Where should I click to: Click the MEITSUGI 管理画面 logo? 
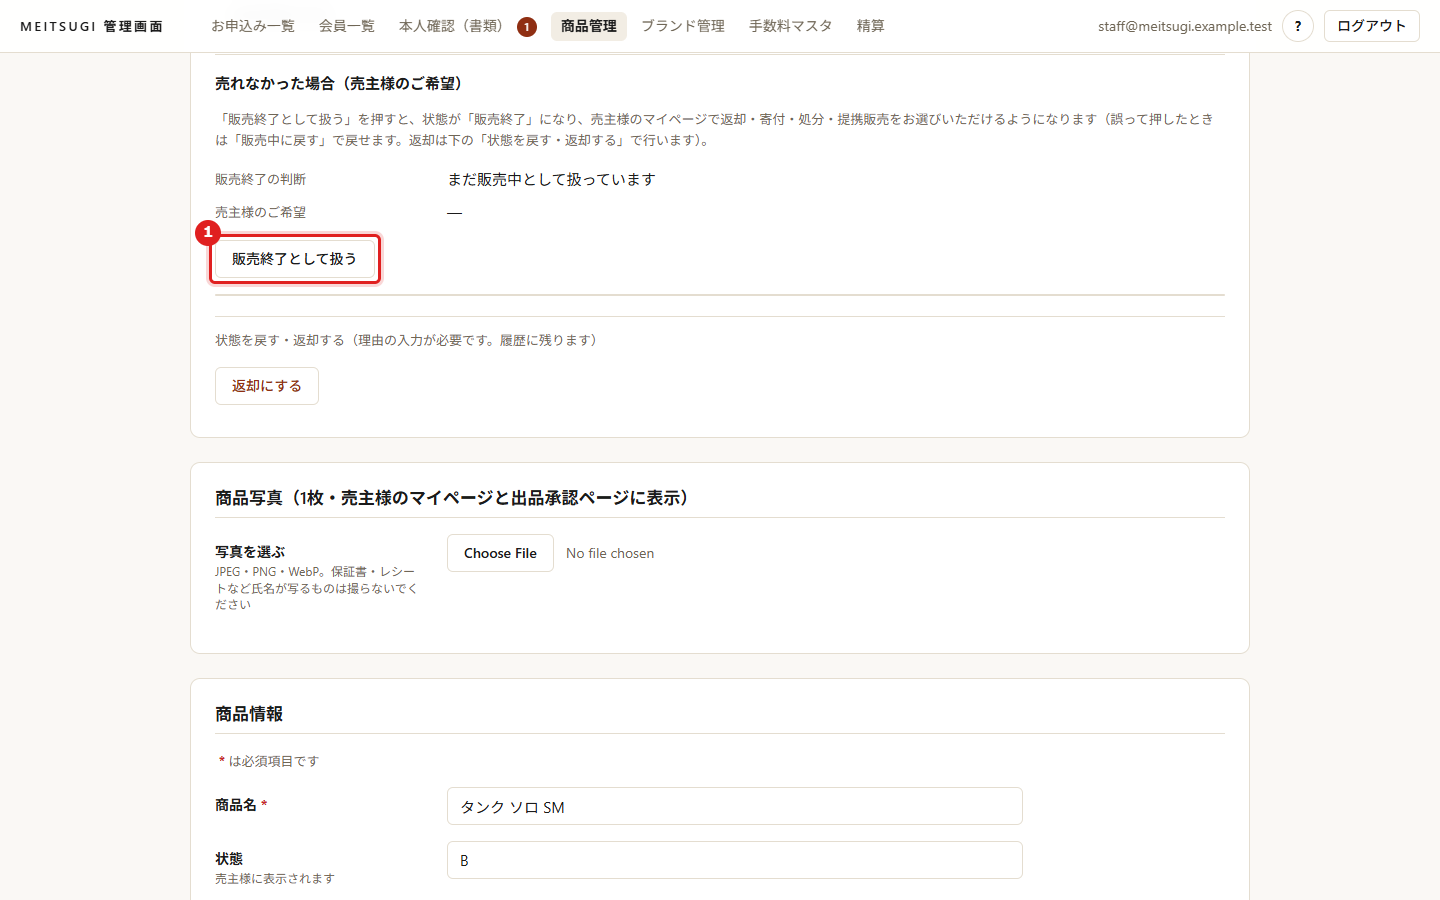pyautogui.click(x=92, y=26)
